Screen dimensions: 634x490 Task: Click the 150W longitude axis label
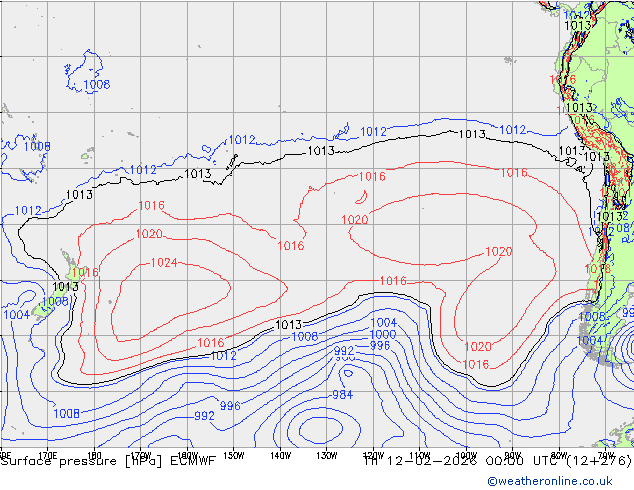[x=234, y=456]
